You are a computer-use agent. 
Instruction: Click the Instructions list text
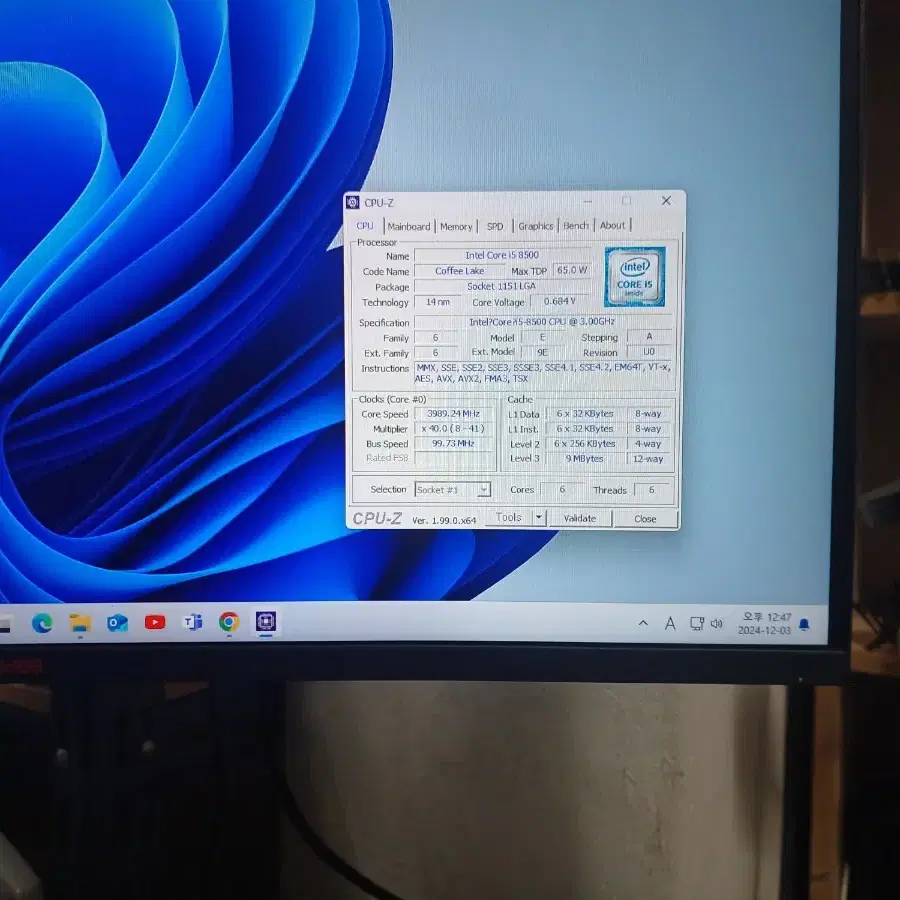543,373
